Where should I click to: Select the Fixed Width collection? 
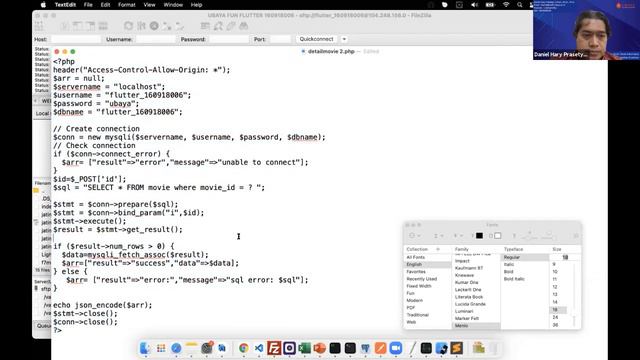tap(419, 286)
